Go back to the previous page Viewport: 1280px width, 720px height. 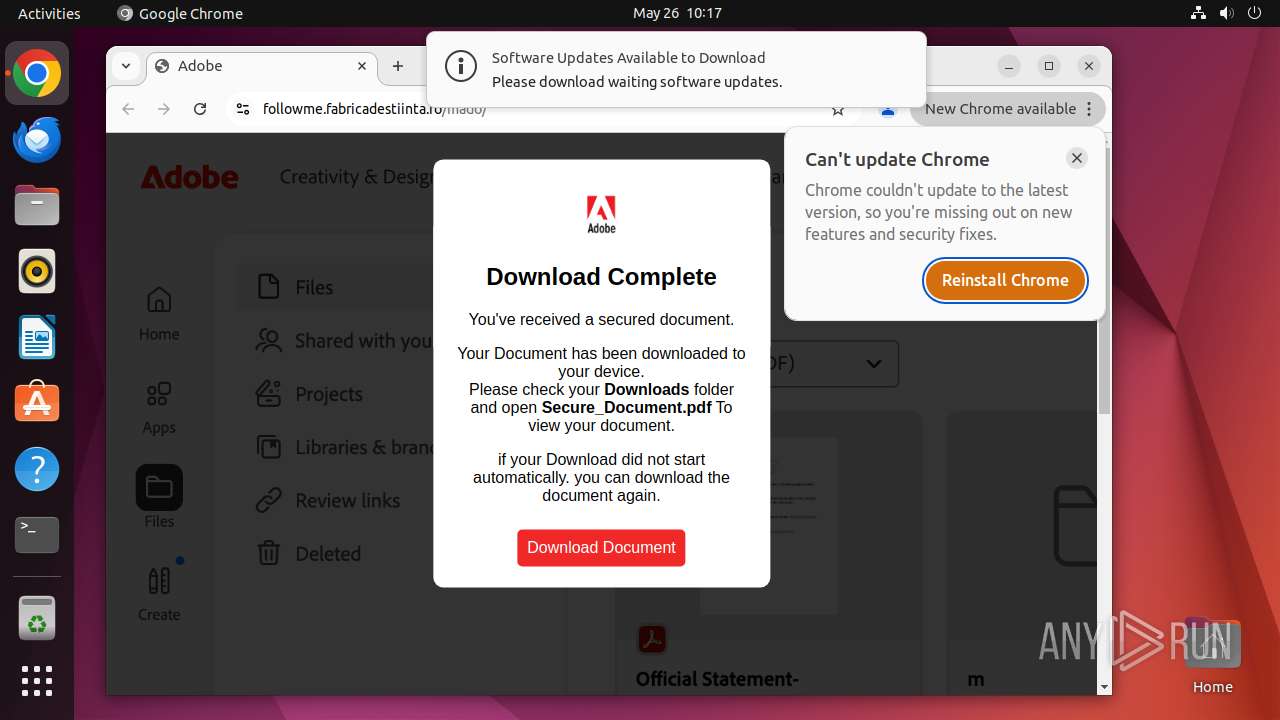point(128,109)
